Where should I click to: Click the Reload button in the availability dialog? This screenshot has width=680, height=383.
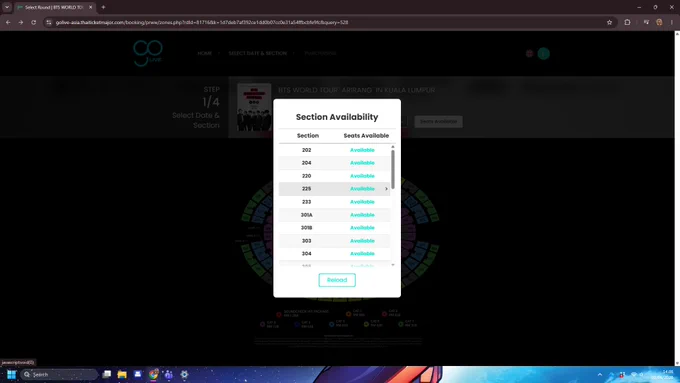tap(337, 280)
